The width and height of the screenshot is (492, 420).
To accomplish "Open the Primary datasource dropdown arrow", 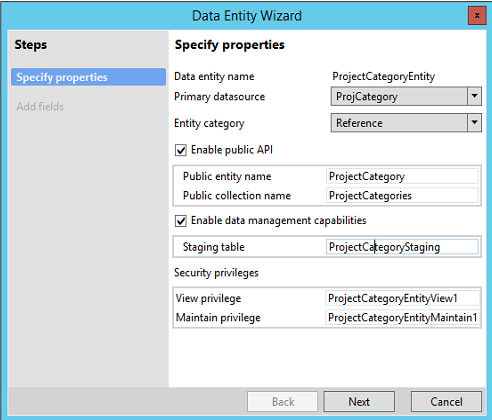I will point(474,96).
